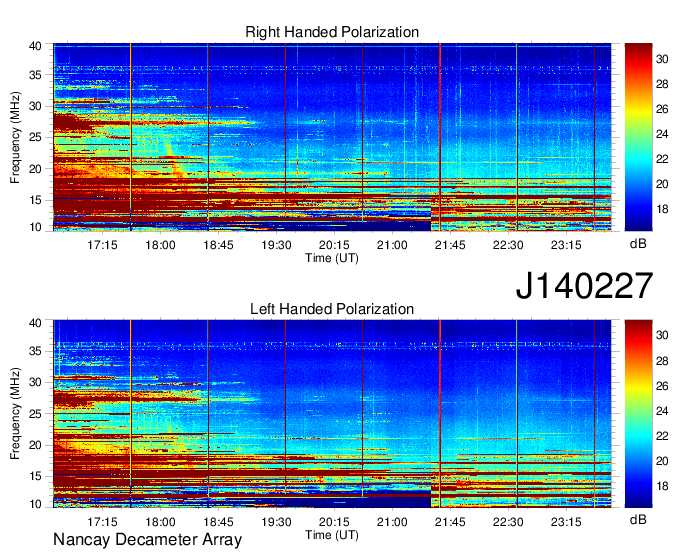Image resolution: width=680 pixels, height=552 pixels.
Task: Click 21:00 tick on Right Handed time axis
Action: tap(392, 245)
